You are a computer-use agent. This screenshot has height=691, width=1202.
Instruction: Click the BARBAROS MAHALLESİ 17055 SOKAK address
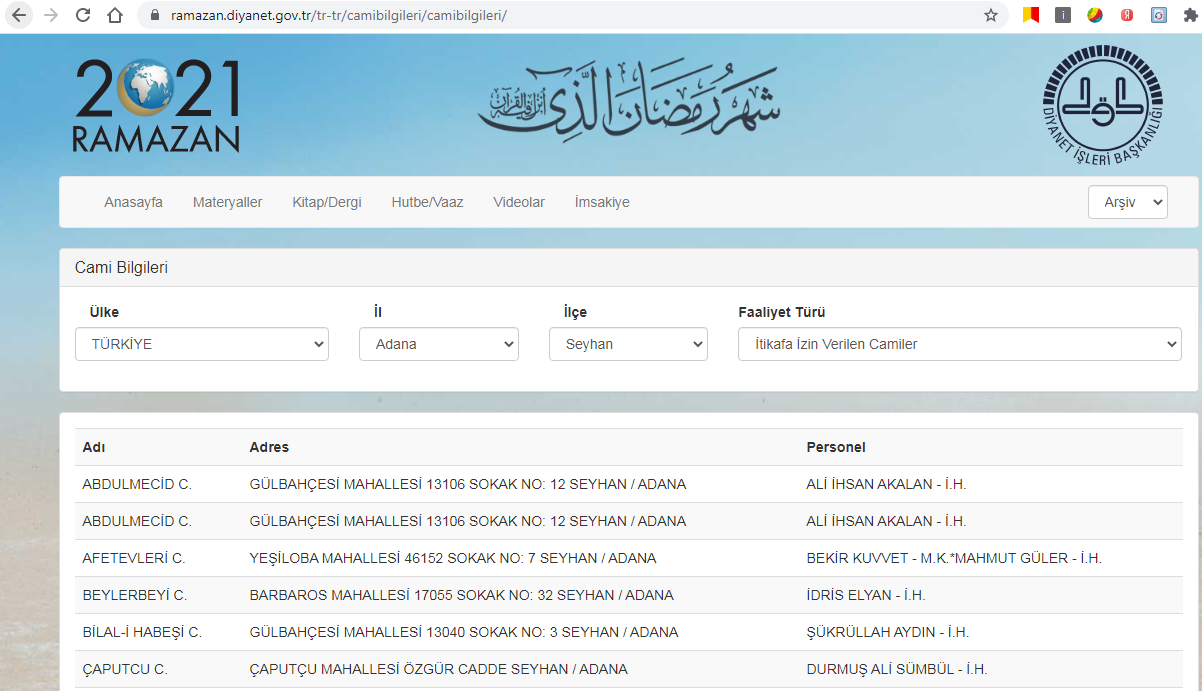[462, 595]
